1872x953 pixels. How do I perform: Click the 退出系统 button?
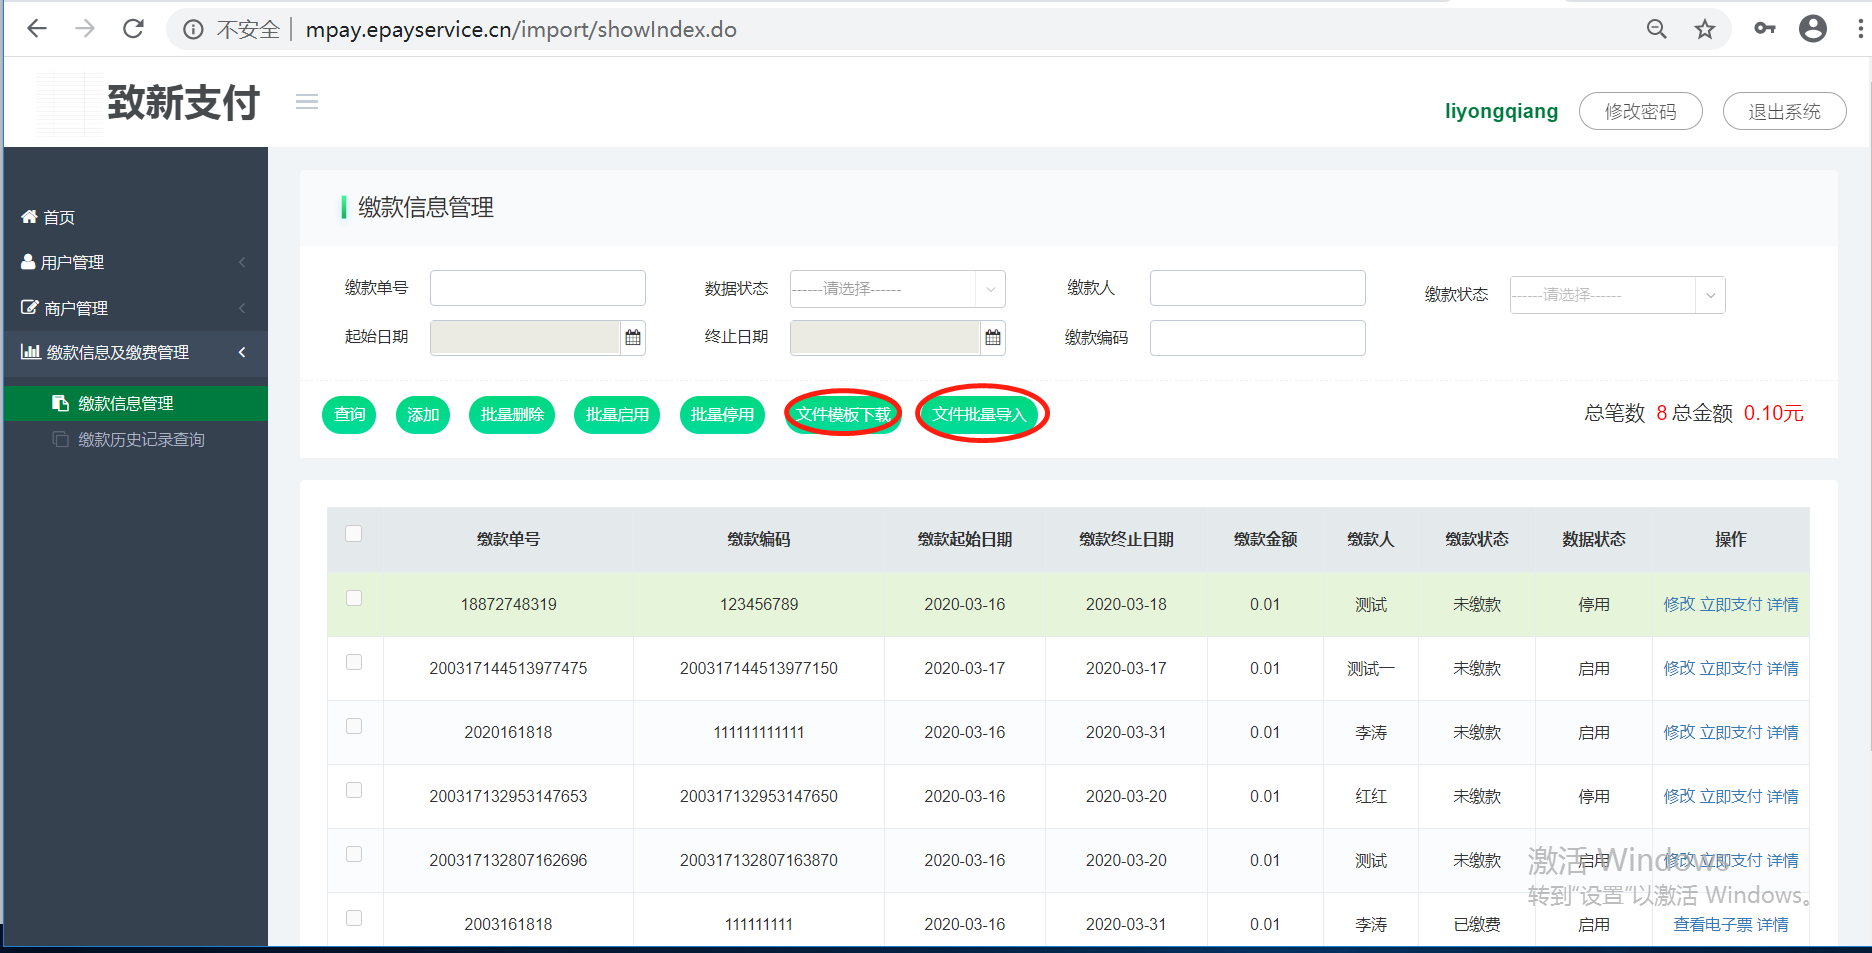pos(1784,111)
